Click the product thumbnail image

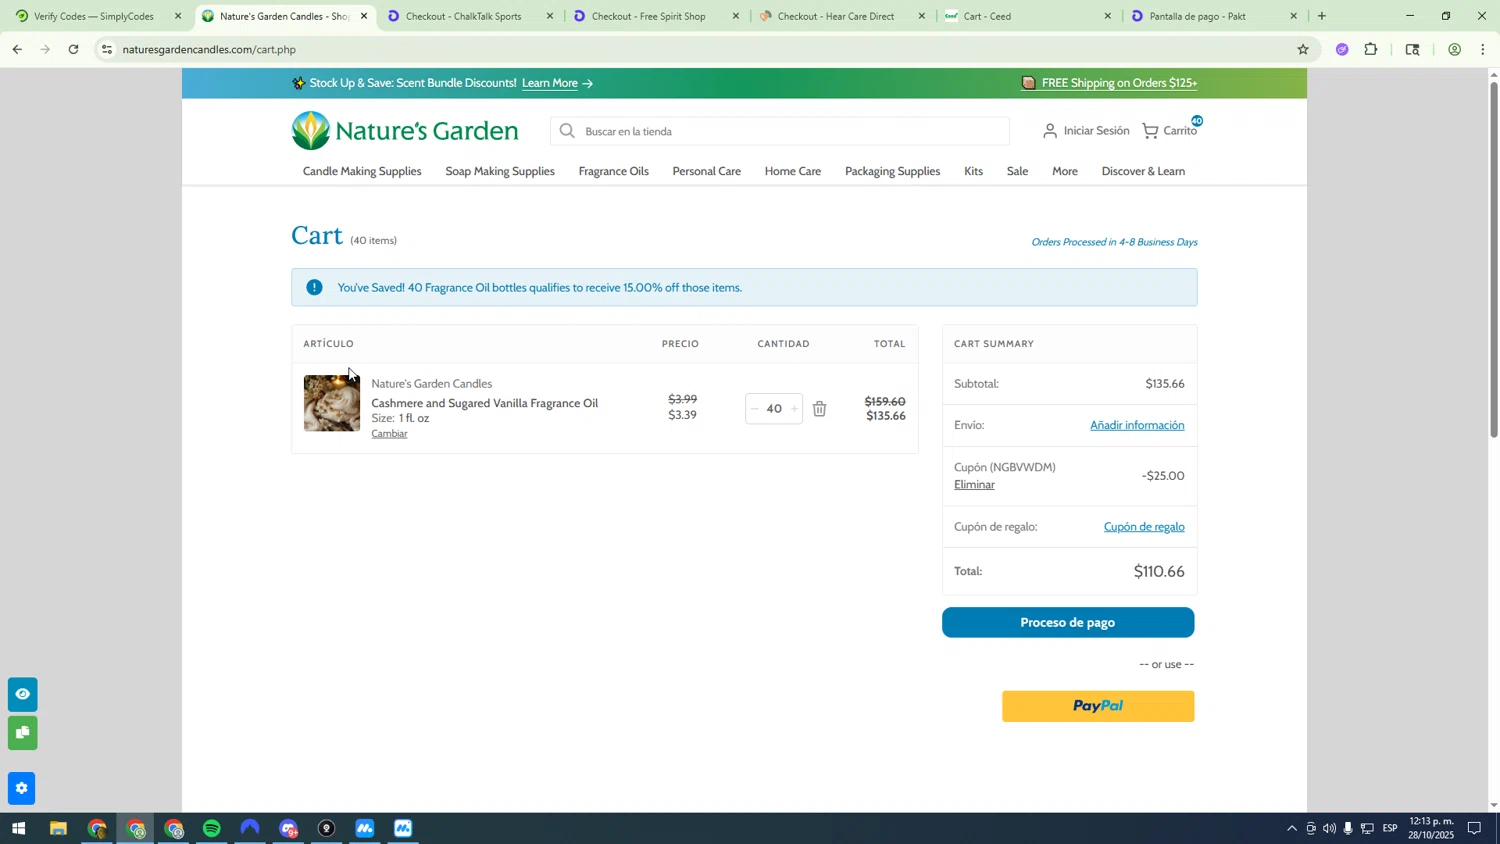[332, 404]
